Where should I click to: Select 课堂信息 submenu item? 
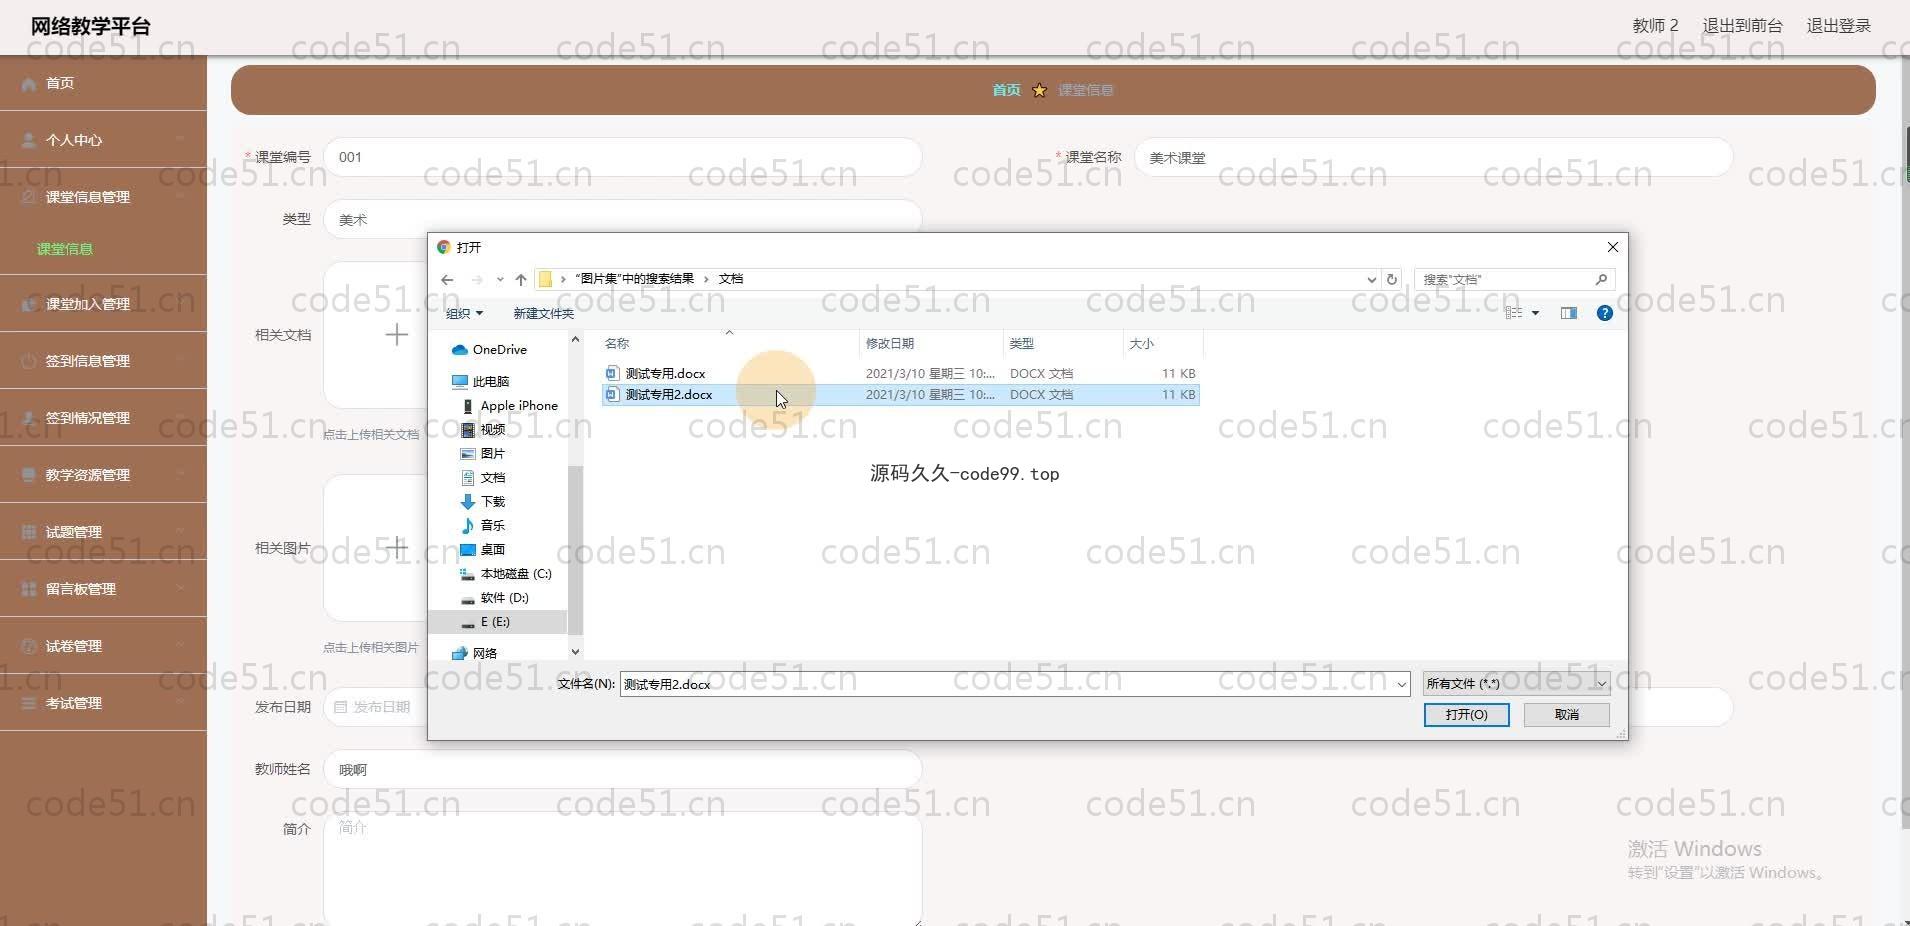[x=65, y=249]
